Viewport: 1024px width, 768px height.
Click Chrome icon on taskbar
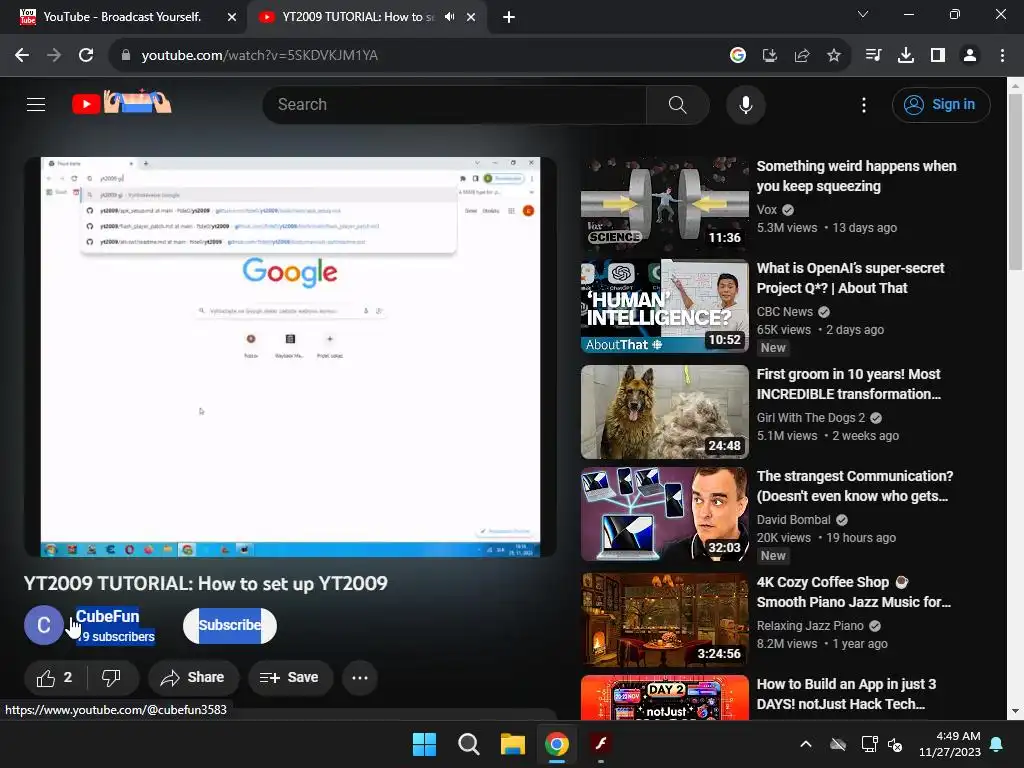point(556,744)
